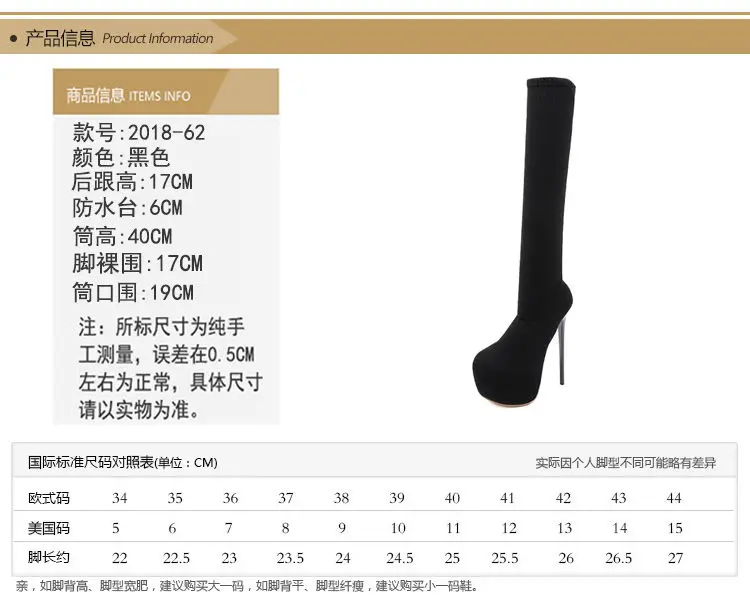Select the 后跟高:17CM line
Image resolution: width=750 pixels, height=604 pixels.
pos(132,182)
